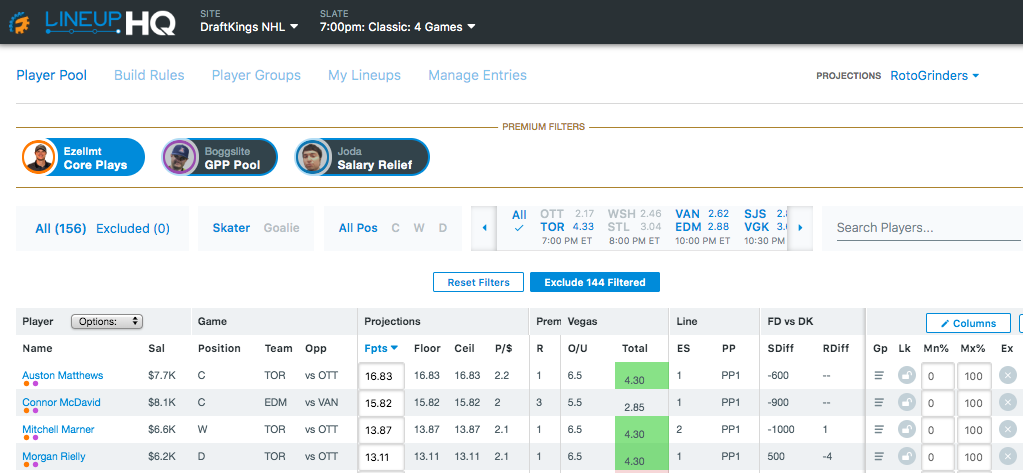Viewport: 1023px width, 473px height.
Task: Select All games filter
Action: pos(519,221)
